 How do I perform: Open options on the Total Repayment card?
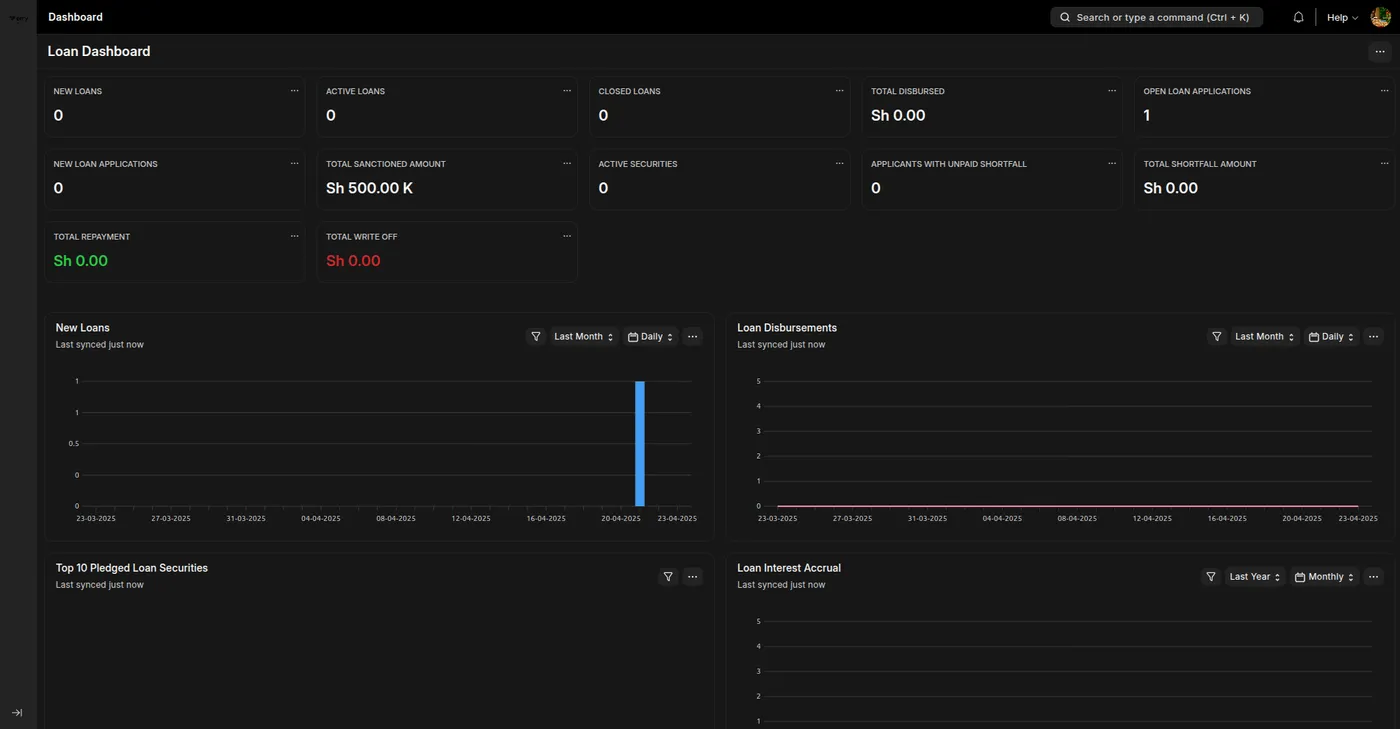[294, 237]
